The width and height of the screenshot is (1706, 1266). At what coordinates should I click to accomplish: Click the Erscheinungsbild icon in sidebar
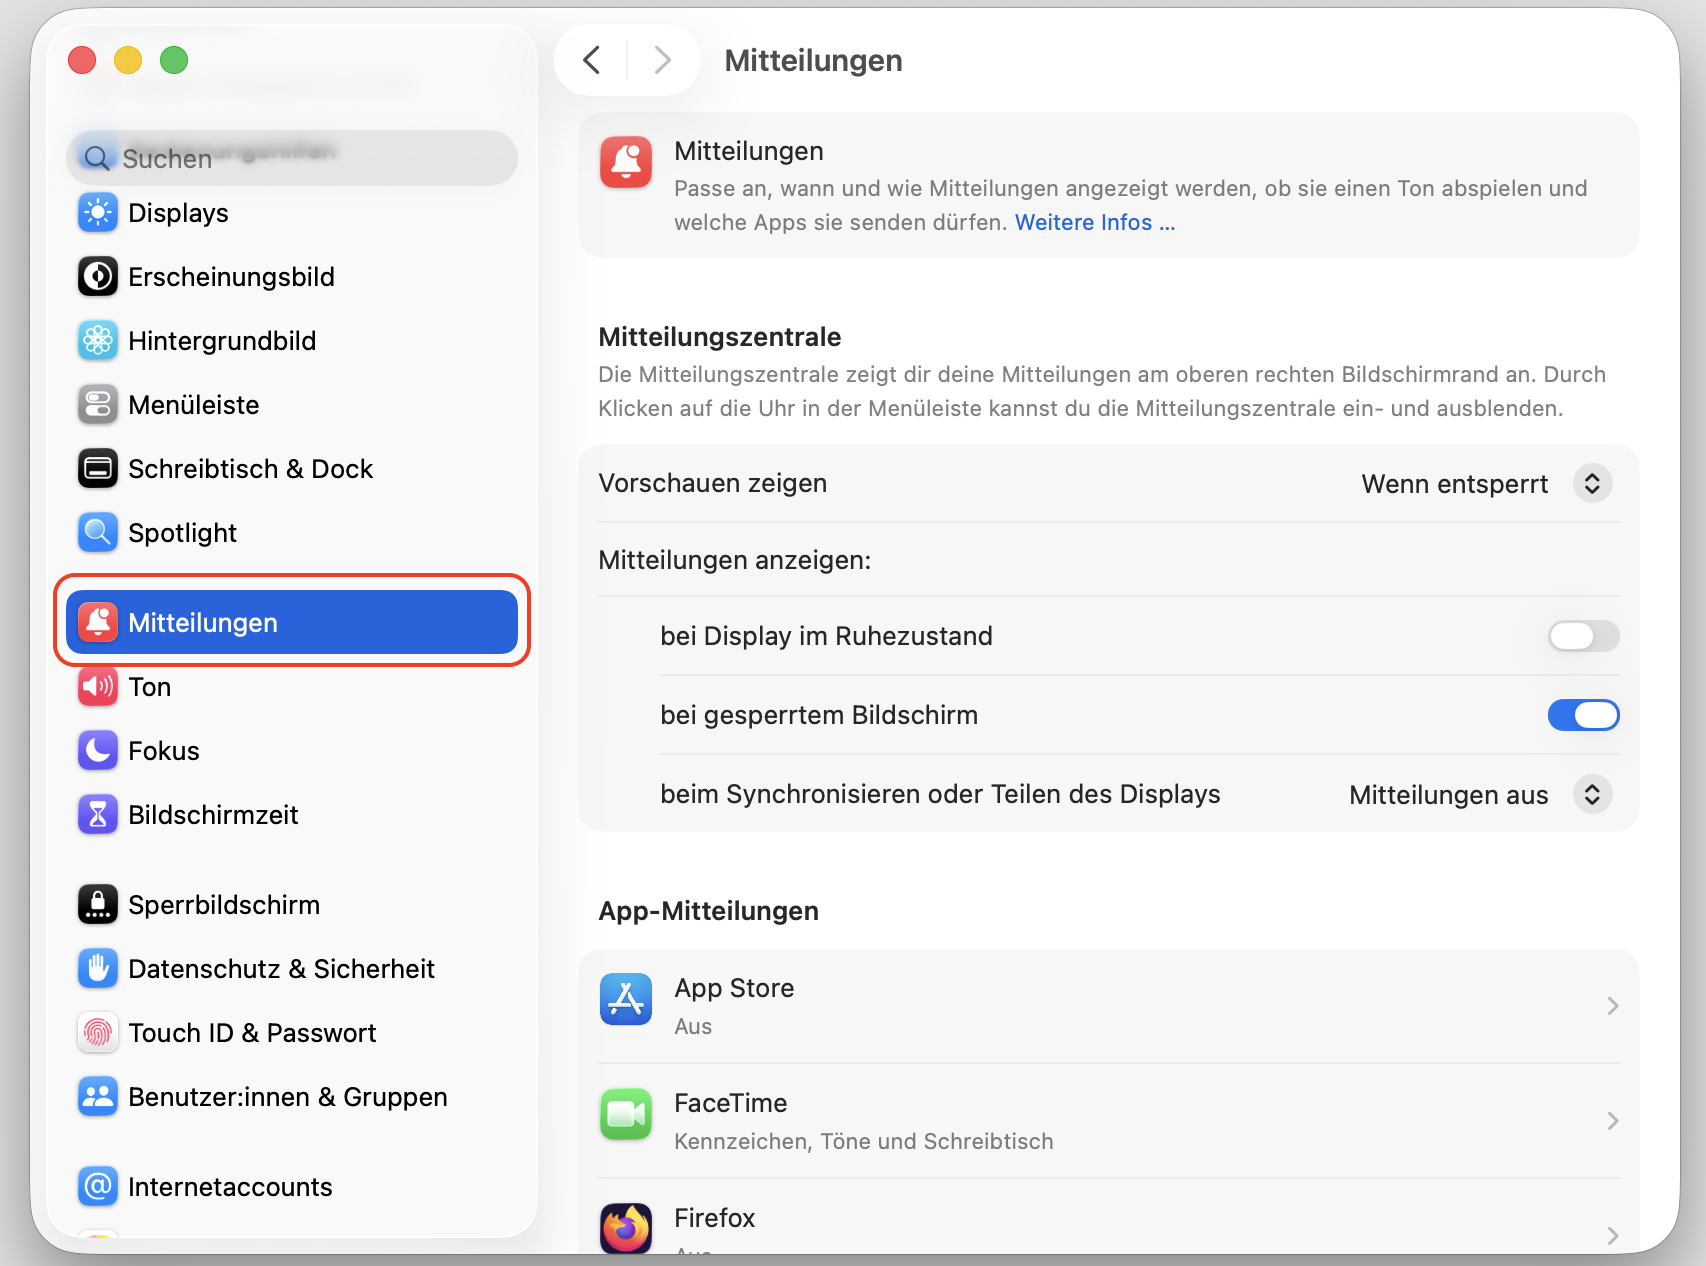[x=98, y=277]
